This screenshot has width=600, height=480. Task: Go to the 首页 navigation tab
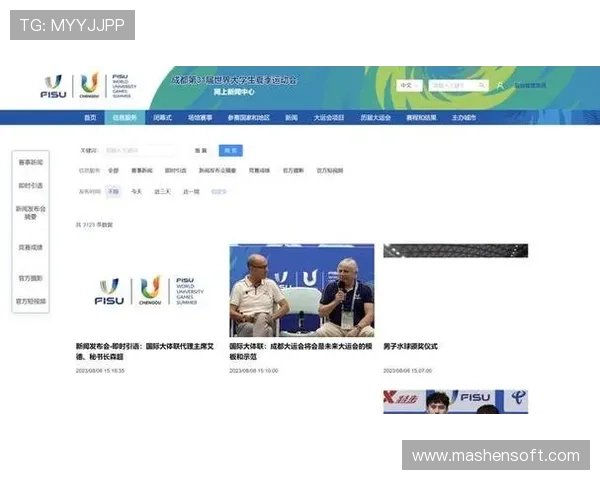point(90,117)
